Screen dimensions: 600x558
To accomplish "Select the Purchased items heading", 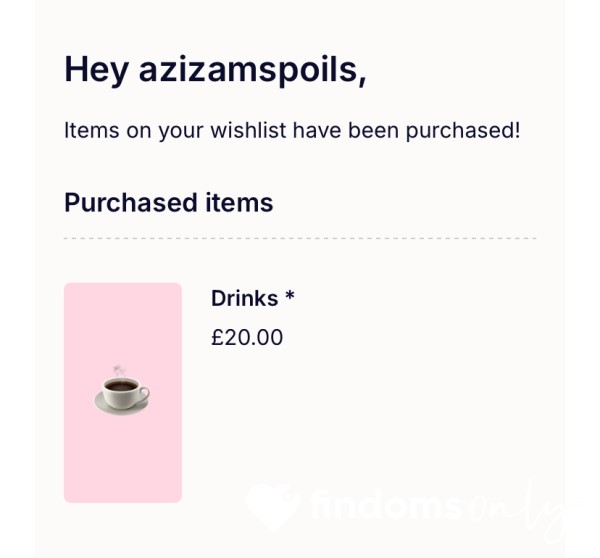I will pyautogui.click(x=169, y=202).
